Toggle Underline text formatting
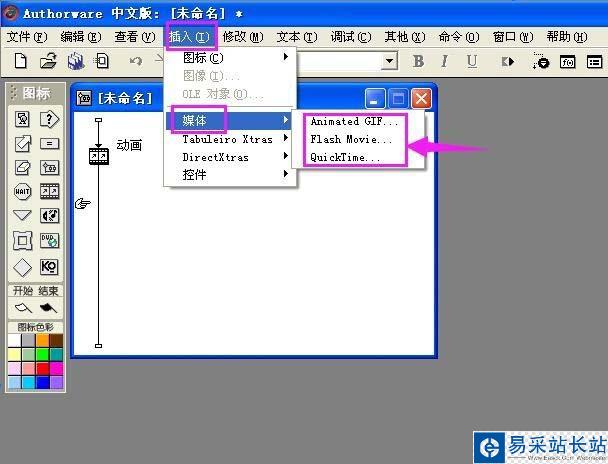This screenshot has height=464, width=608. [x=472, y=61]
